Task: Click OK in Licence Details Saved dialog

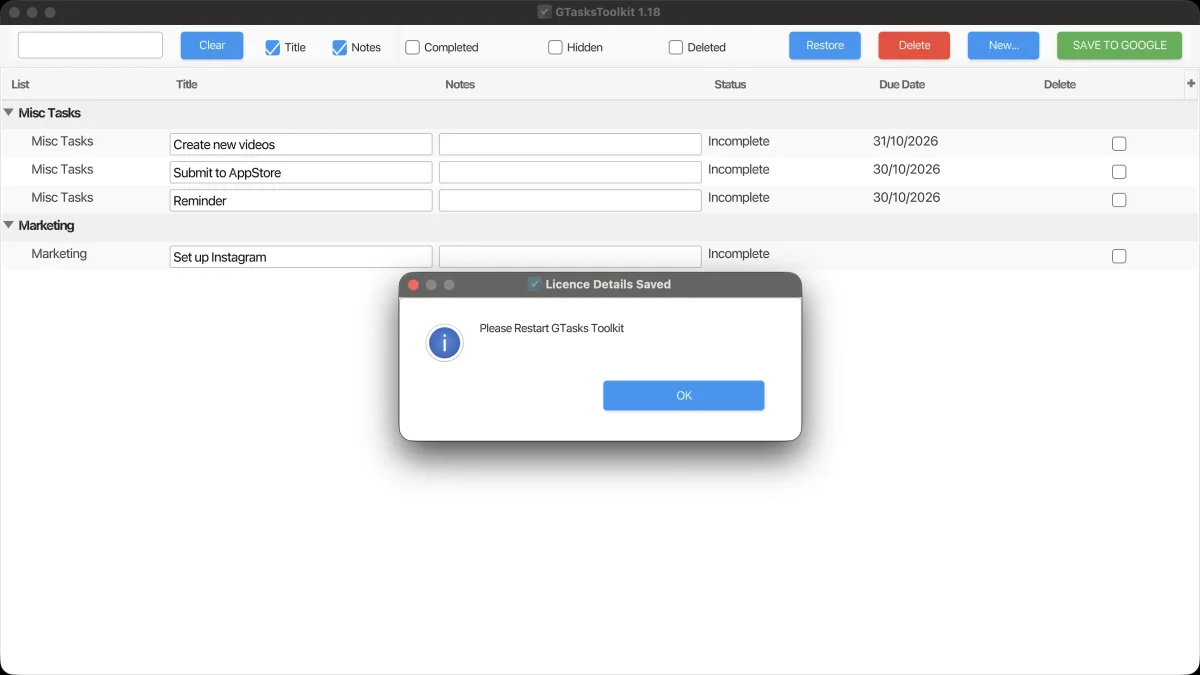Action: coord(684,396)
